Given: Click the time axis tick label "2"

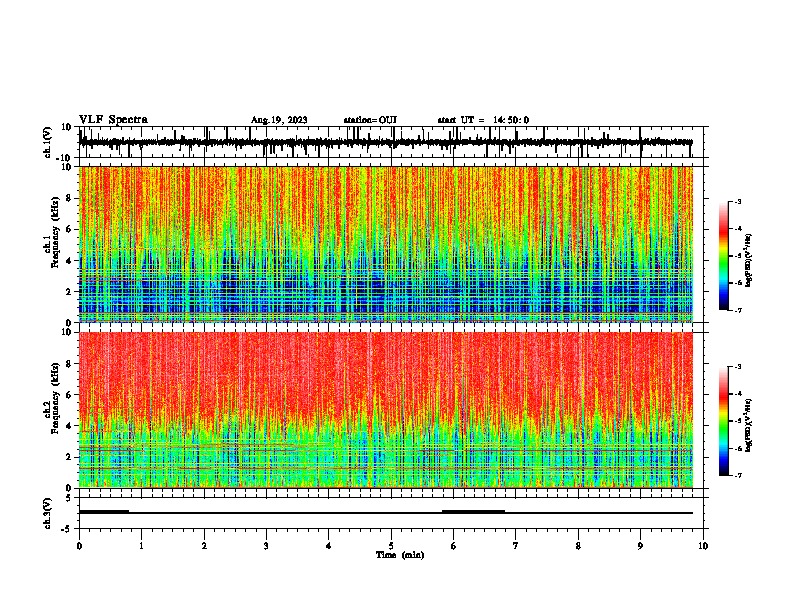Looking at the screenshot, I should coord(204,546).
